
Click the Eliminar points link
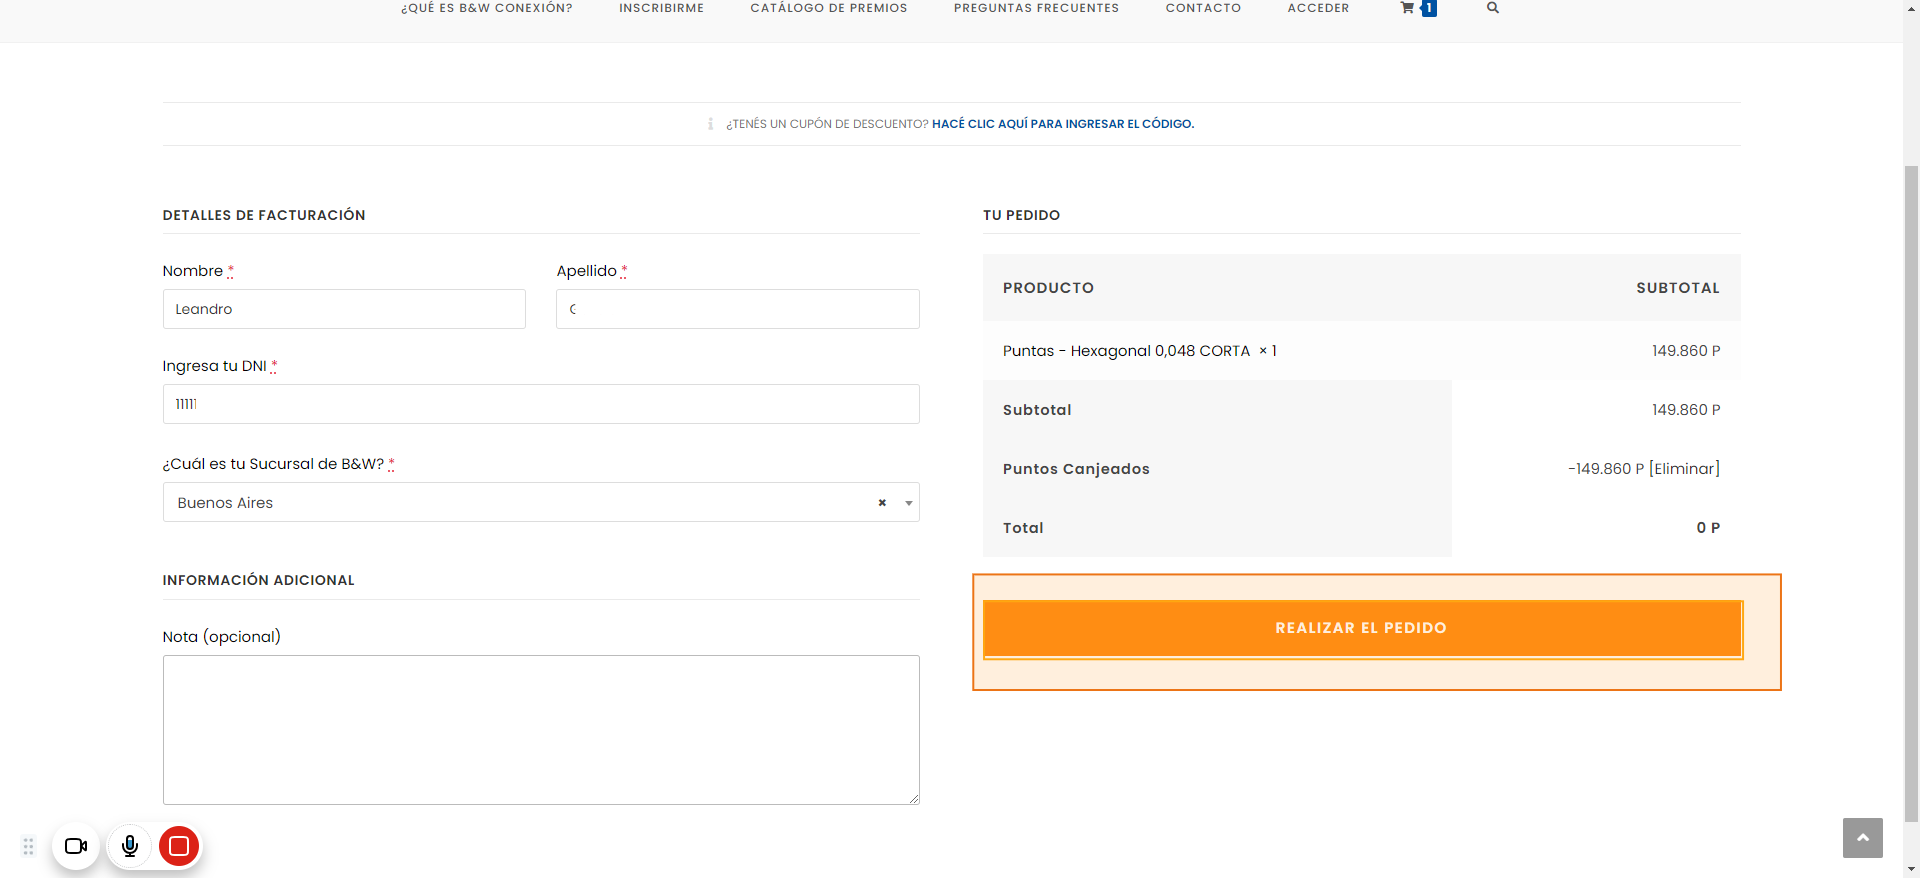(1685, 469)
